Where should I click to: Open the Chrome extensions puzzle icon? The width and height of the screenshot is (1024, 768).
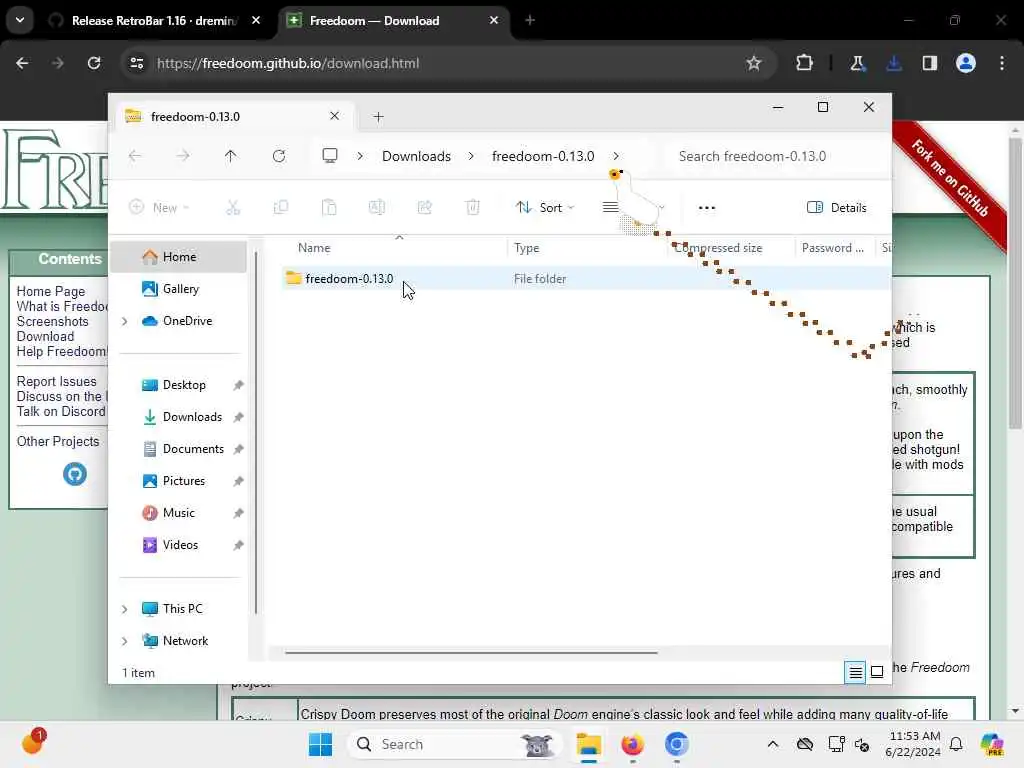(805, 63)
